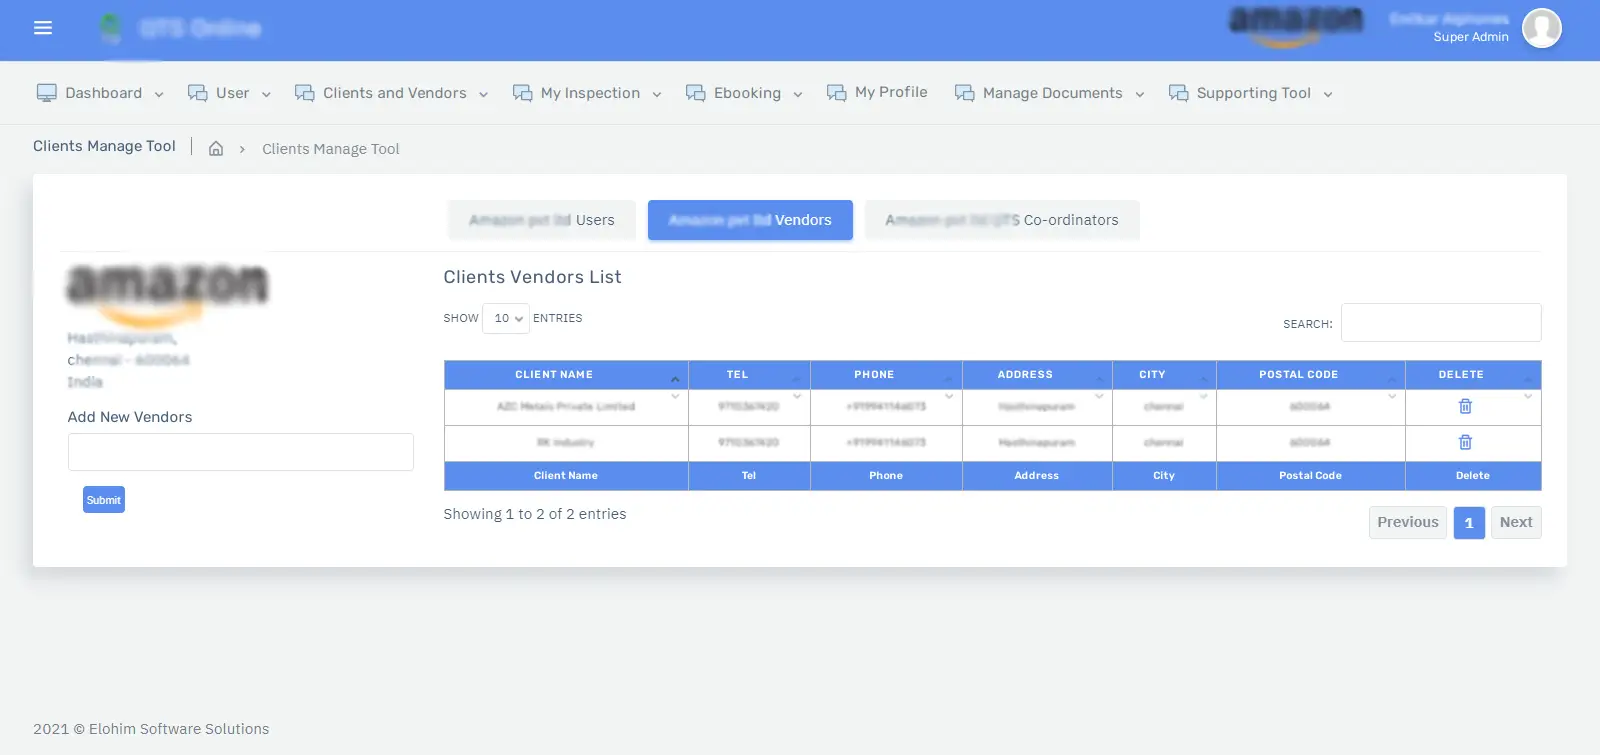Screen dimensions: 1600x755
Task: Expand the Supporting Tool dropdown menu
Action: click(x=1251, y=93)
